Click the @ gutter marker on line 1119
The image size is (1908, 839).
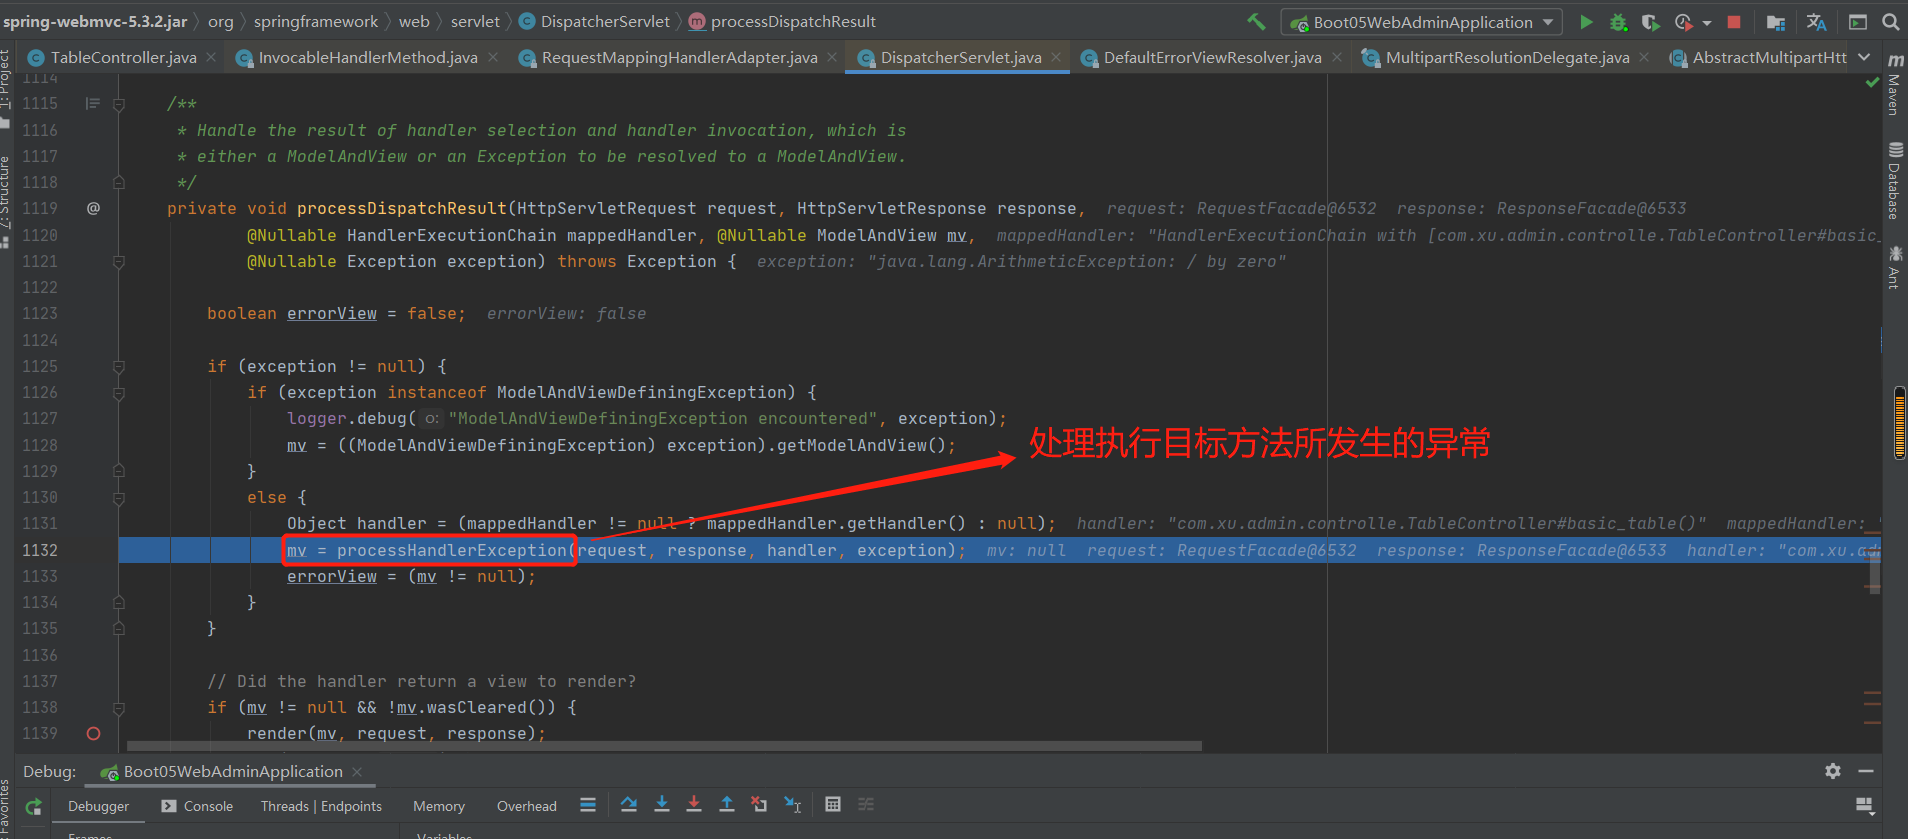[x=93, y=208]
